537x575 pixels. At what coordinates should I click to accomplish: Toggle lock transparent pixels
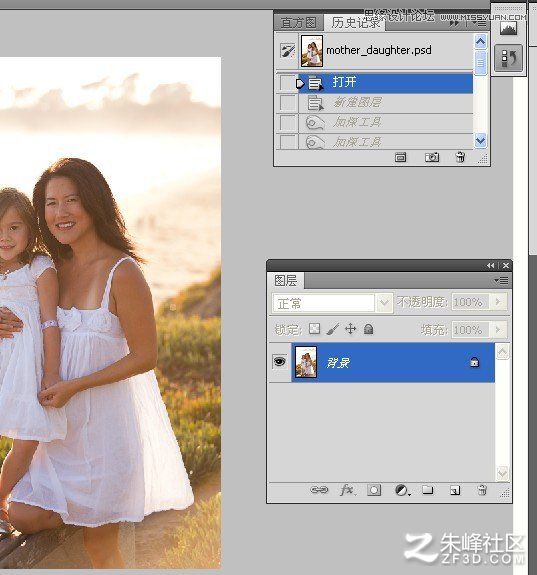click(x=314, y=329)
